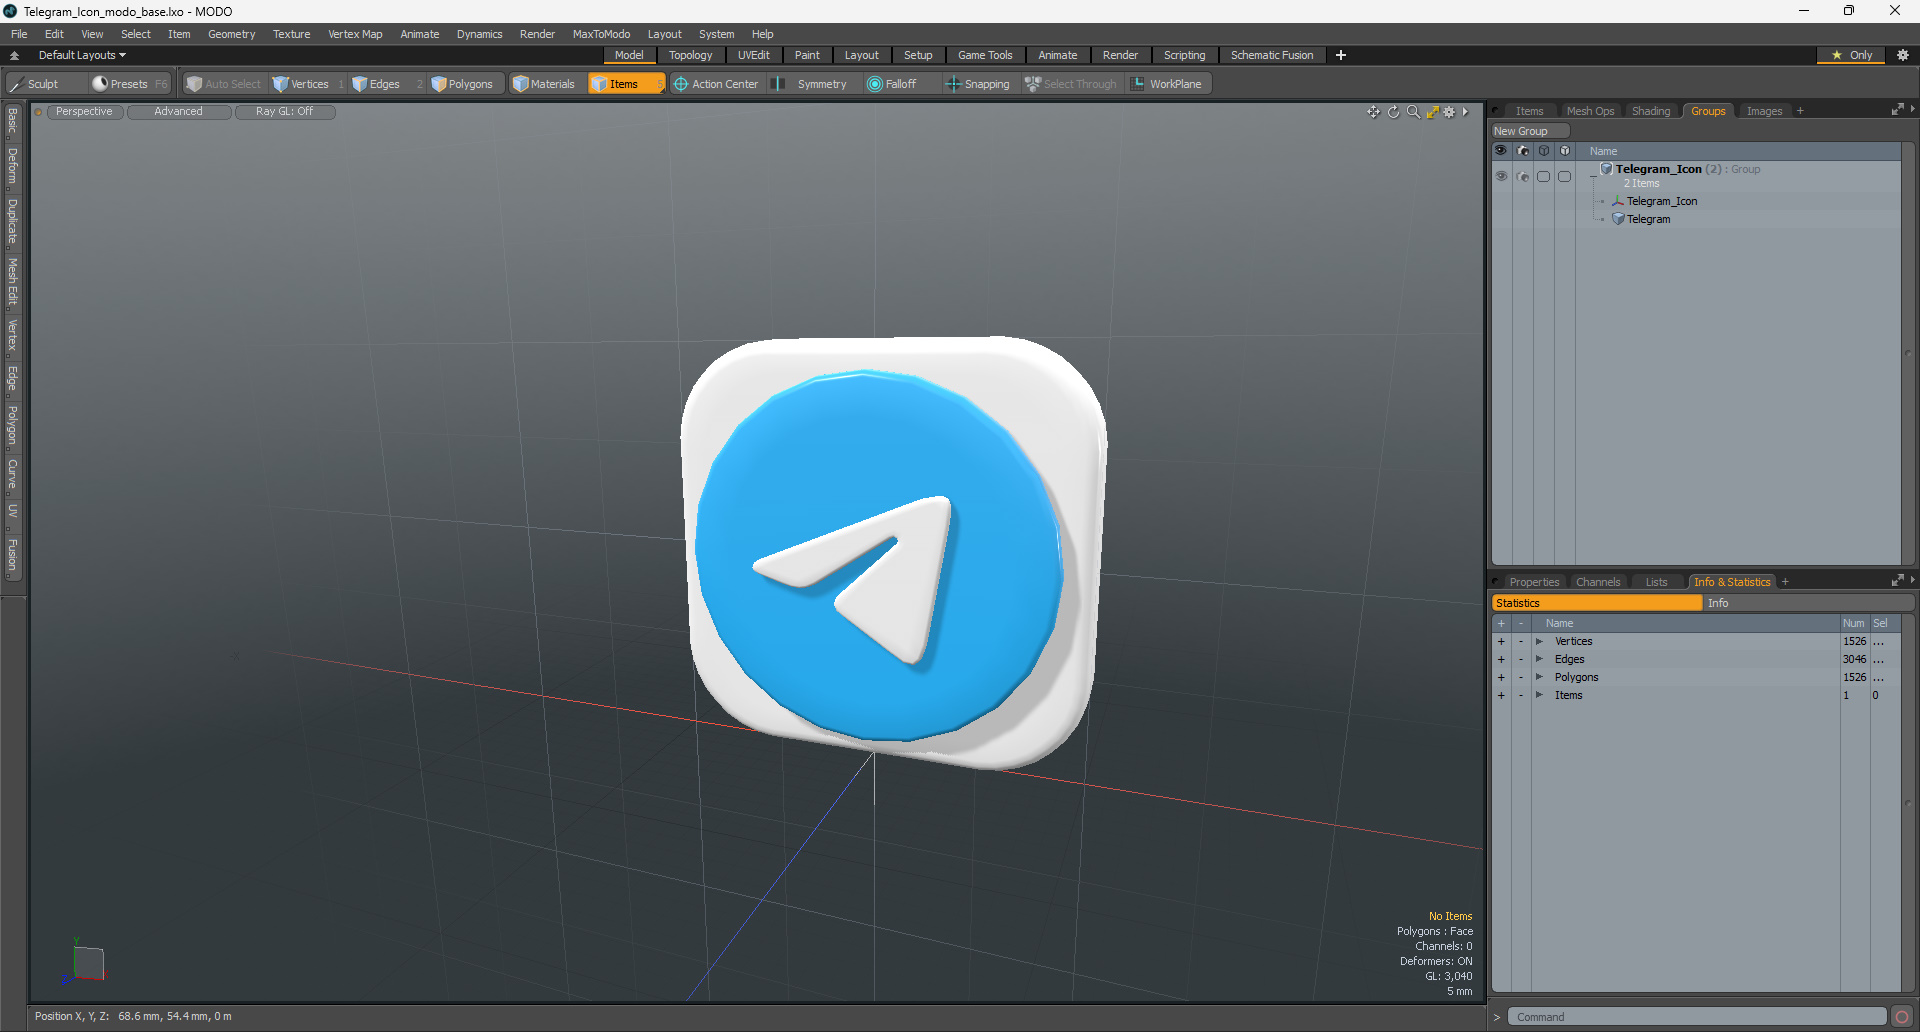Expand the Edges statistics row
The width and height of the screenshot is (1920, 1032).
point(1540,659)
